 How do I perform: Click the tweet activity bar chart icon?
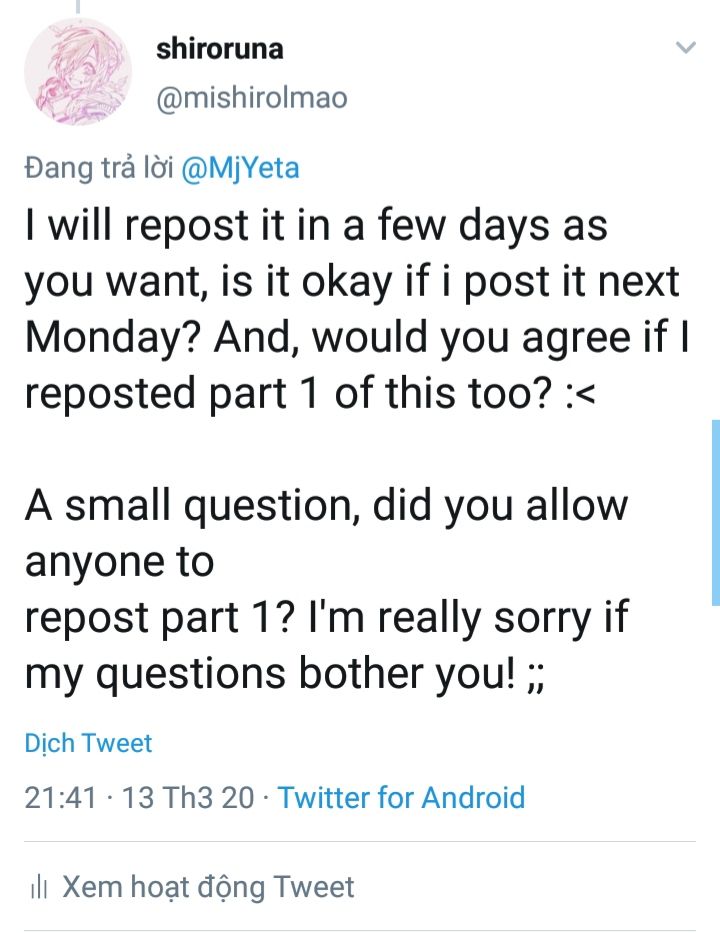tap(39, 887)
